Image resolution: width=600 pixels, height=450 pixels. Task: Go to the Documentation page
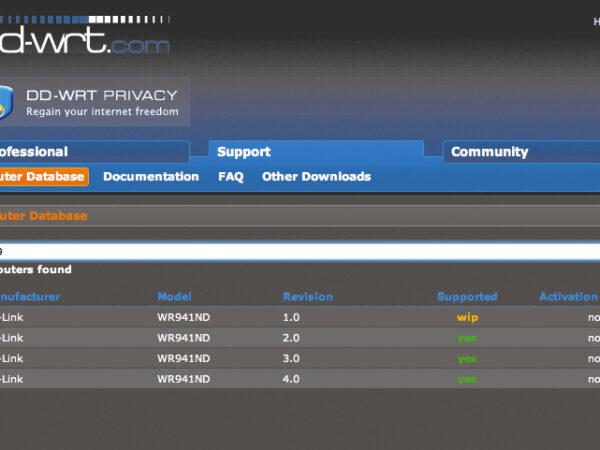point(151,177)
